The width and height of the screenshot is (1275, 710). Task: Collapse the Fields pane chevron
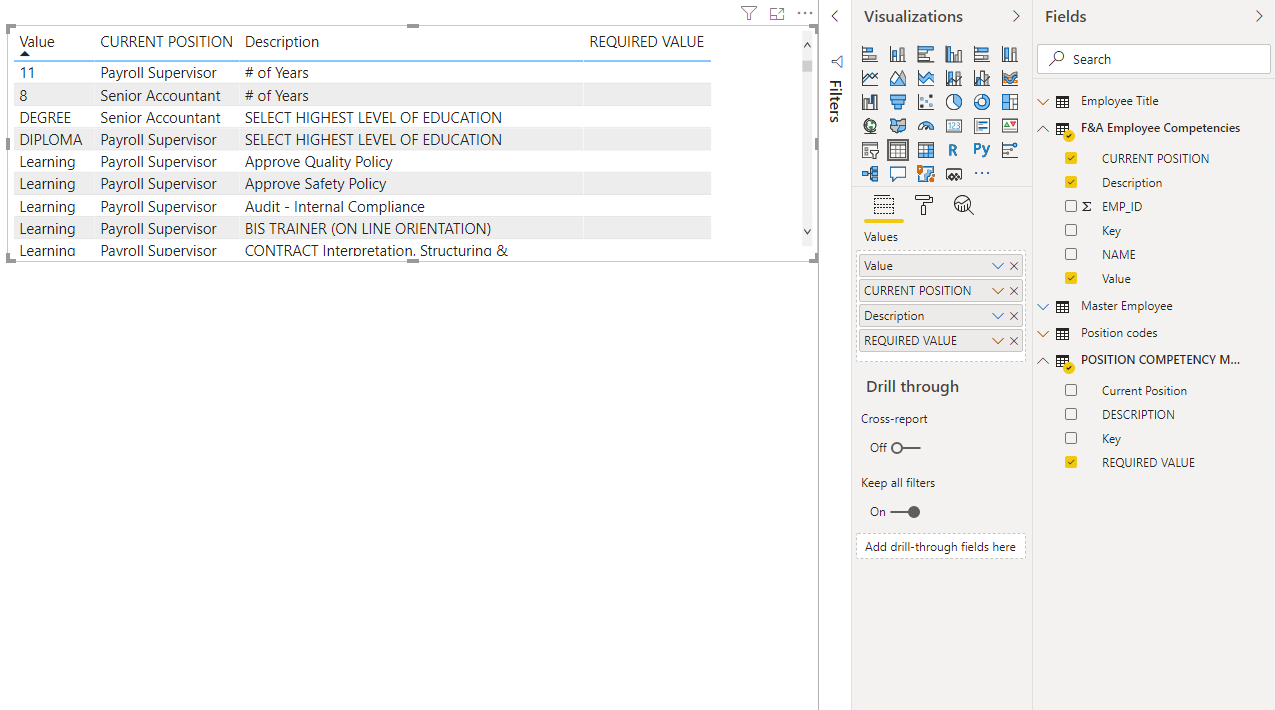1259,16
